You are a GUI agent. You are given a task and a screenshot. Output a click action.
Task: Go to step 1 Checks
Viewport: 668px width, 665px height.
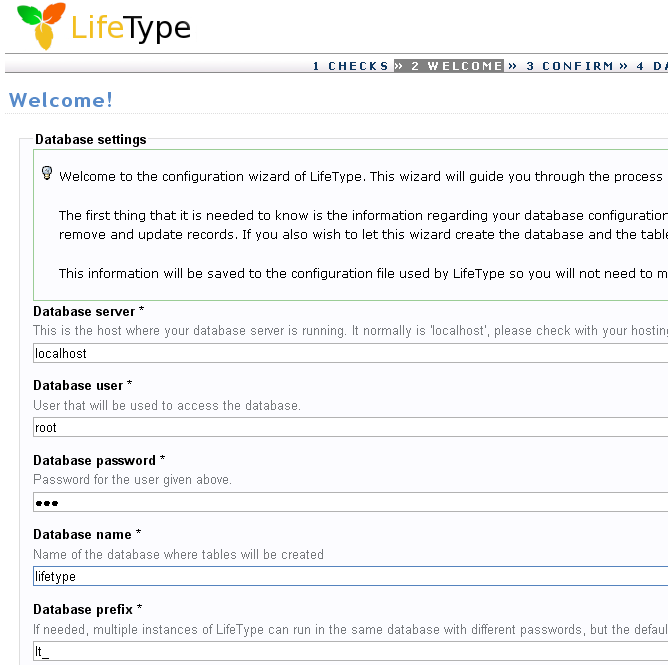click(x=350, y=66)
